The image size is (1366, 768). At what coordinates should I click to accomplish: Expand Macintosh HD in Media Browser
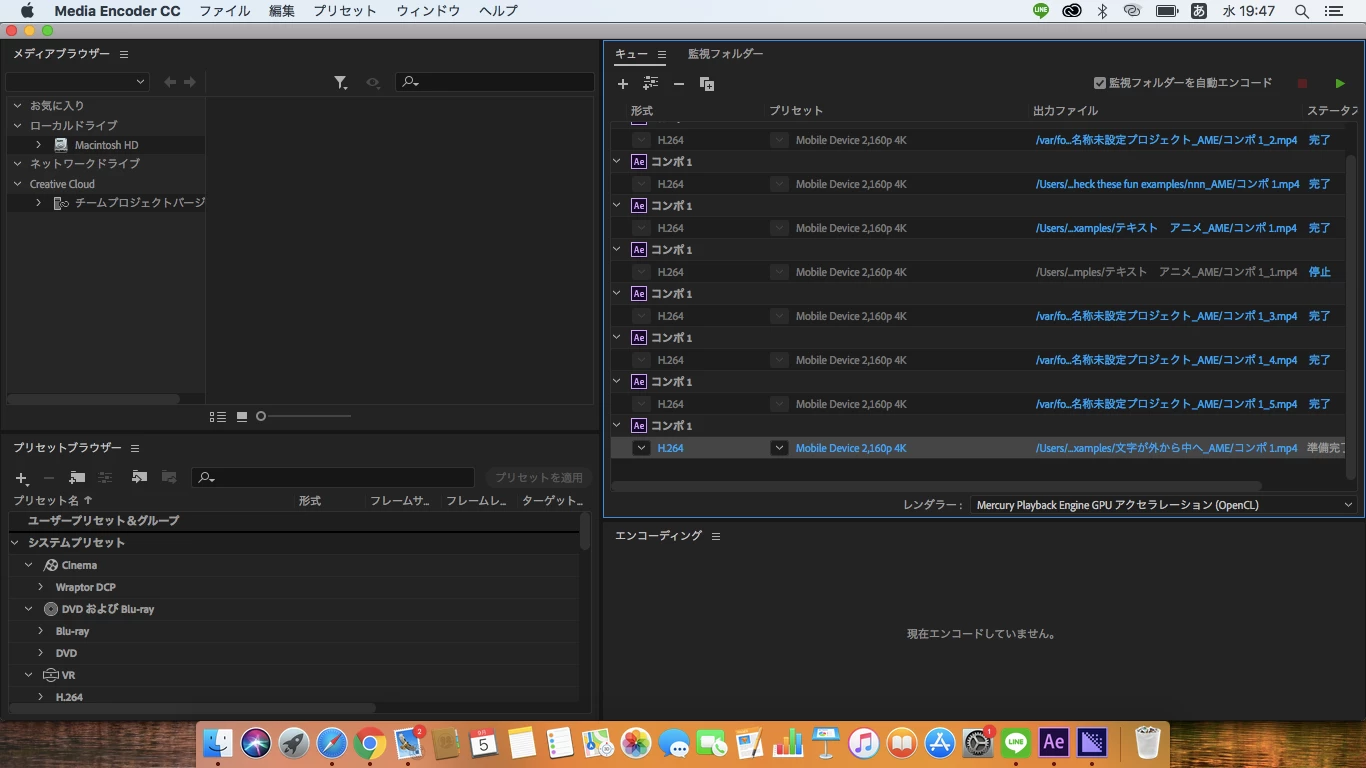(38, 145)
